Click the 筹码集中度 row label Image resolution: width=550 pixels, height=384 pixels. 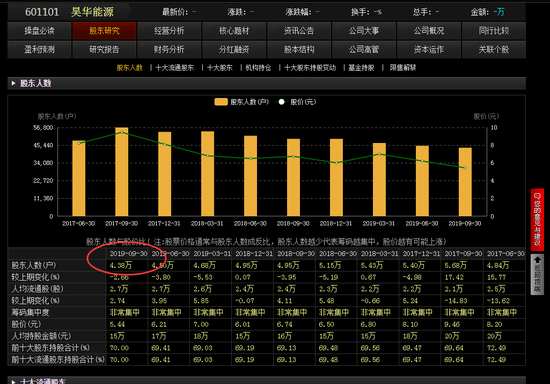point(31,312)
